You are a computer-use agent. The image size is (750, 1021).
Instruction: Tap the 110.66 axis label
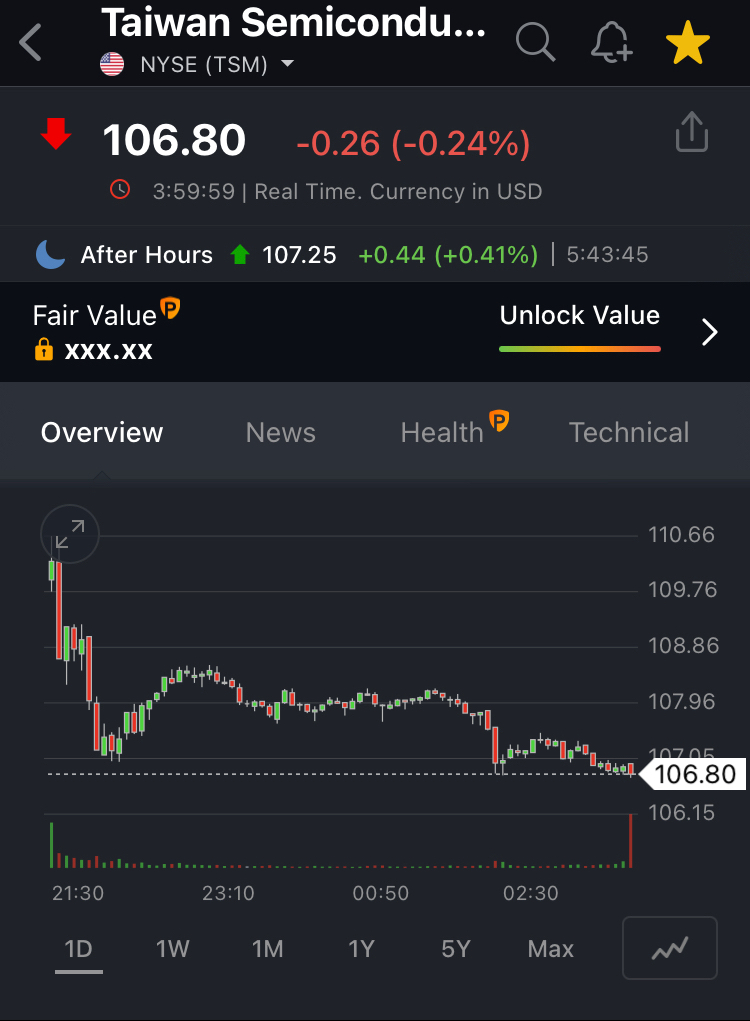click(682, 535)
